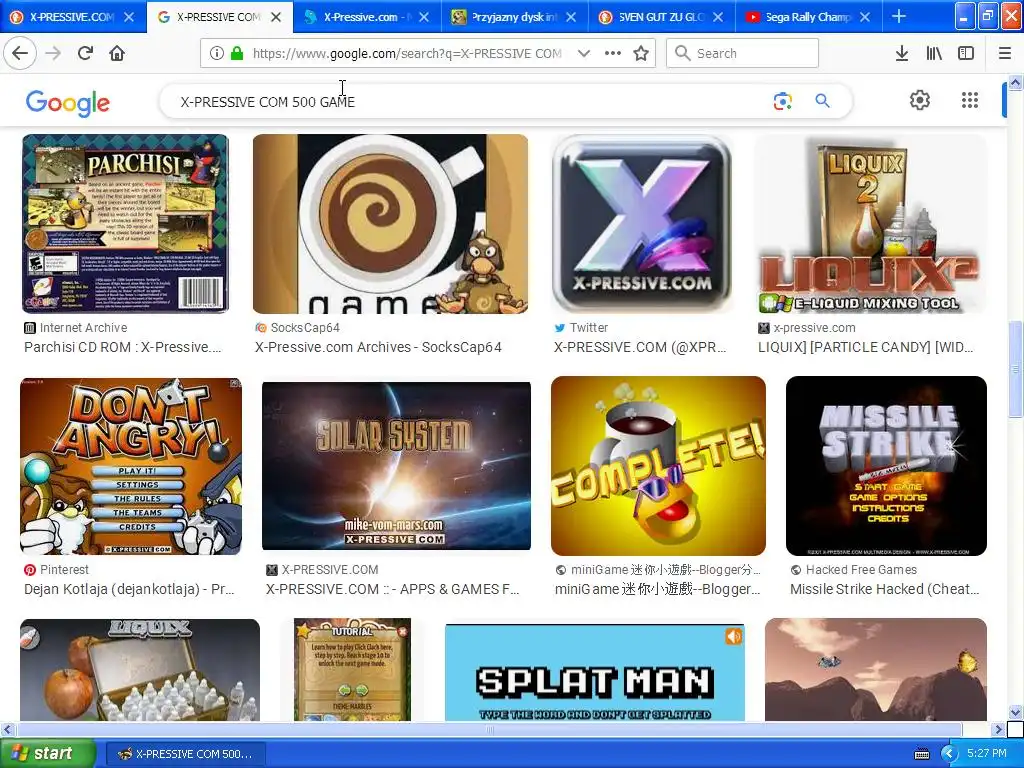Viewport: 1024px width, 768px height.
Task: Close the Przyjazny dysk tab
Action: pyautogui.click(x=571, y=17)
